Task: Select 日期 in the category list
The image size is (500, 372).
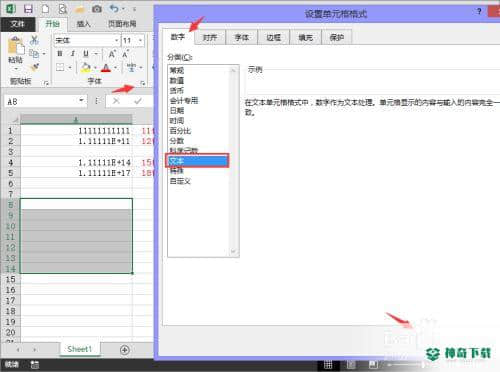Action: 177,110
